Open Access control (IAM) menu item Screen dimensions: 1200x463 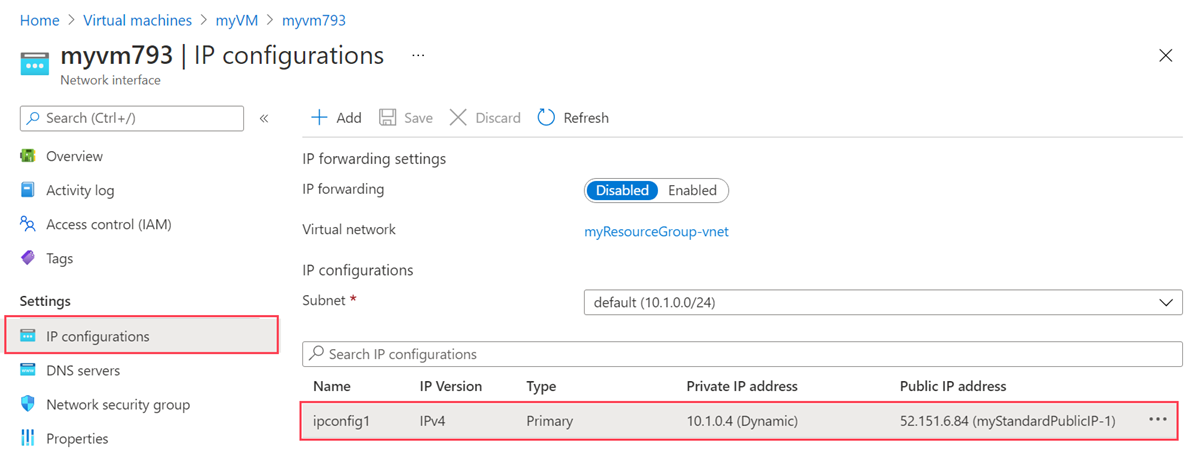109,224
